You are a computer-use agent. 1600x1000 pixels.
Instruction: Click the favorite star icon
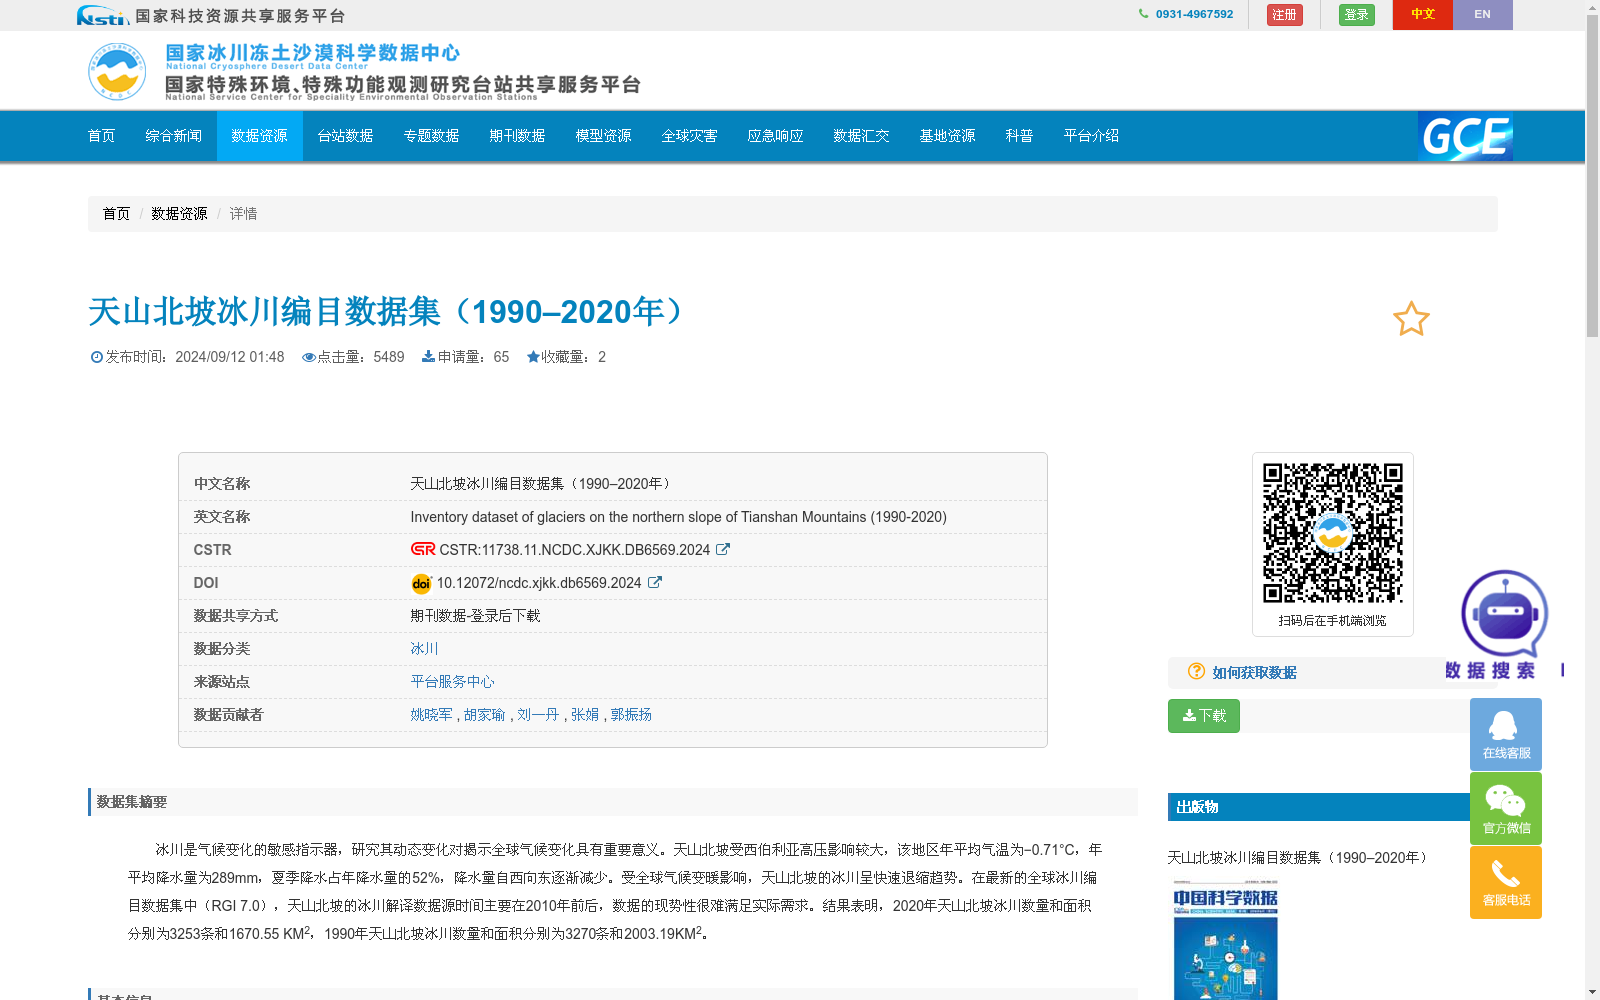point(1411,319)
